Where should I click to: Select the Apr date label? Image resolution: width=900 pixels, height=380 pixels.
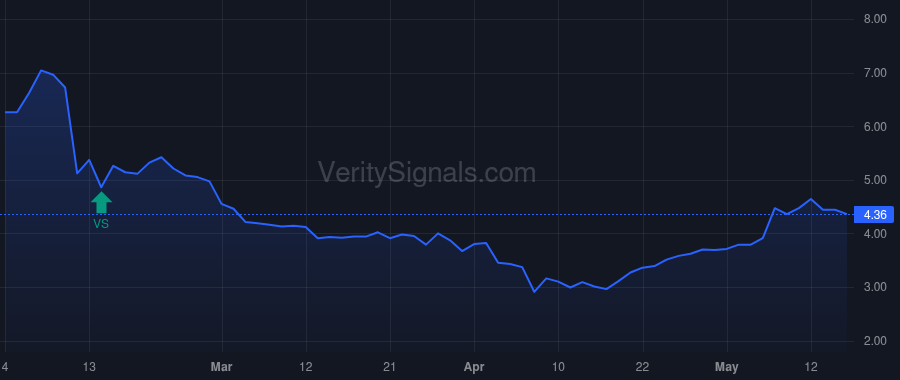[x=475, y=366]
